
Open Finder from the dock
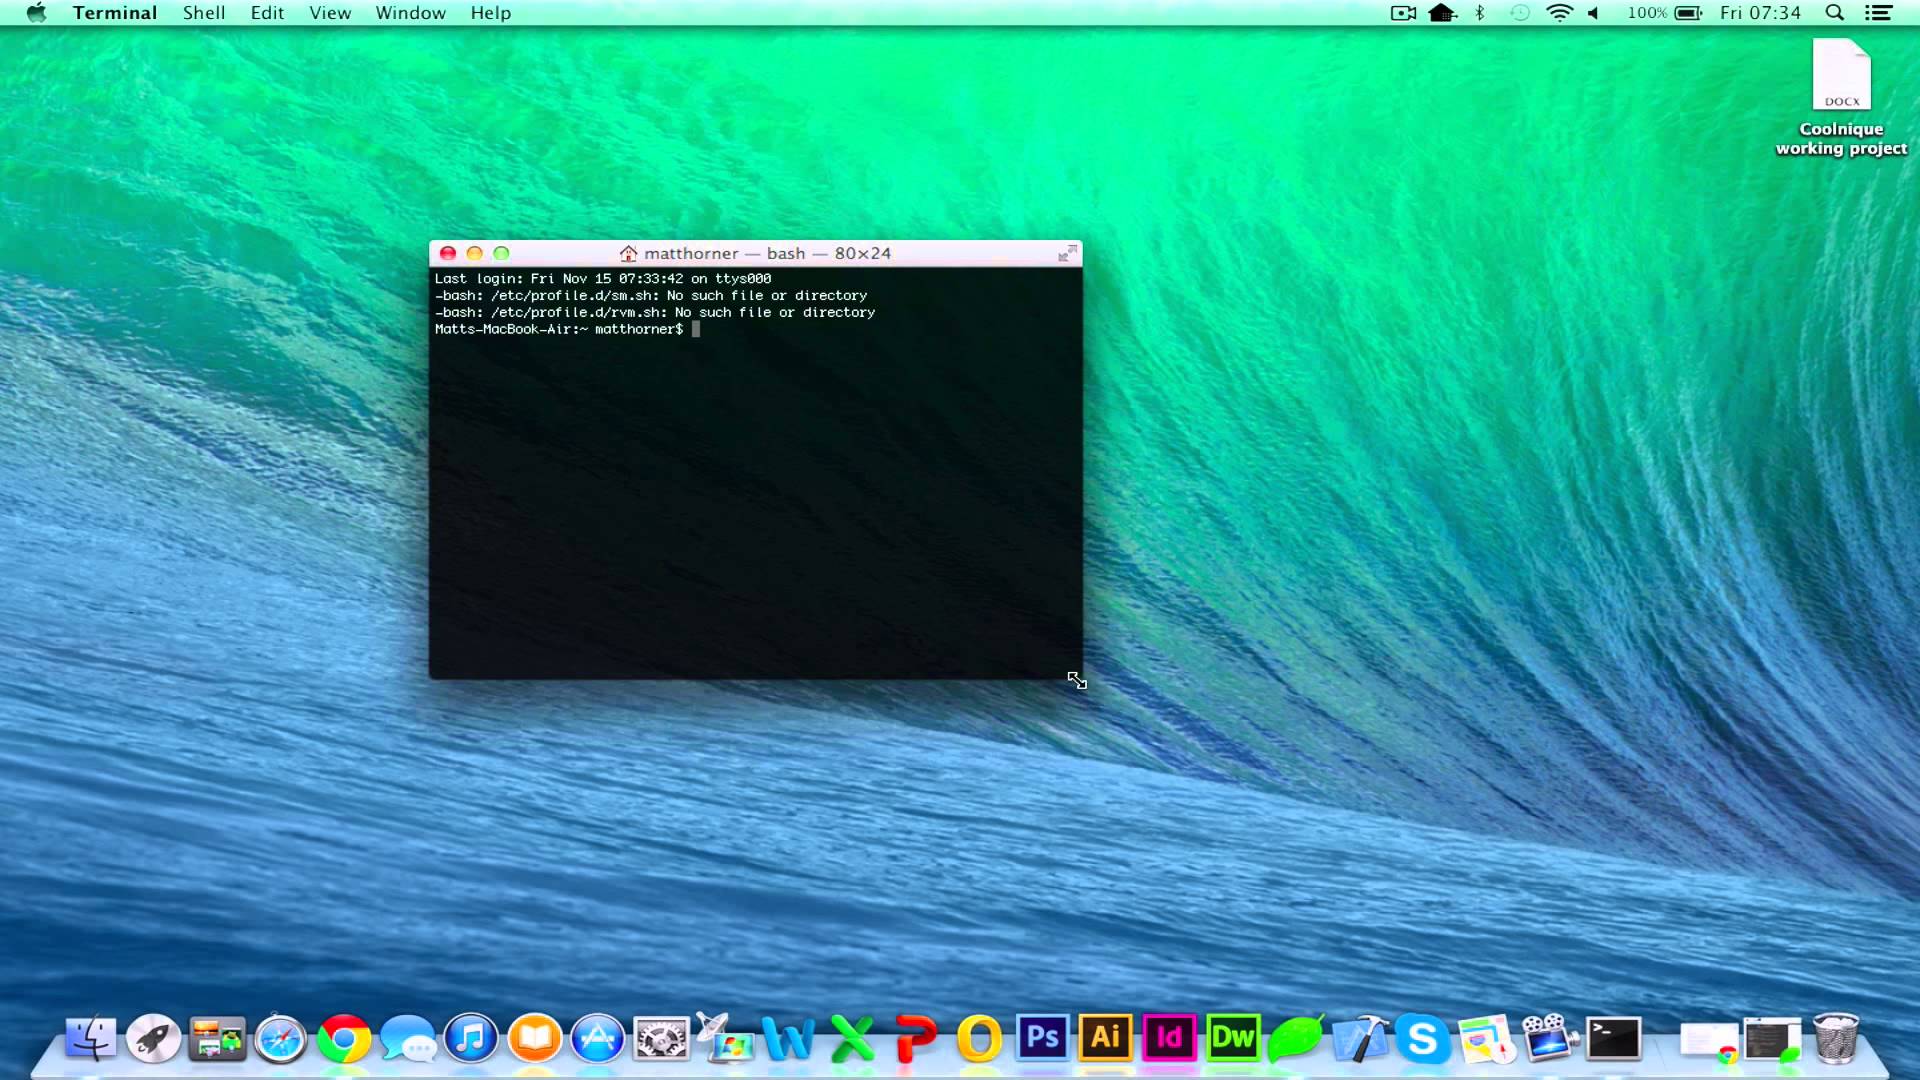click(90, 1040)
